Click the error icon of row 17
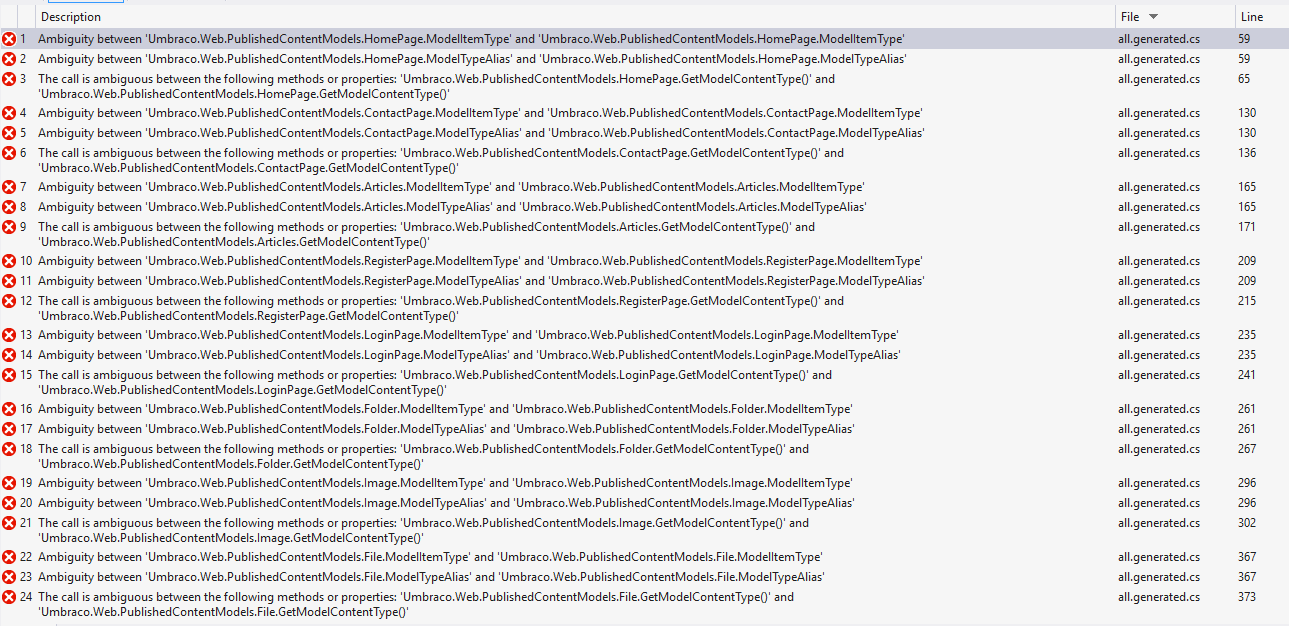Viewport: 1289px width, 626px height. pos(9,429)
